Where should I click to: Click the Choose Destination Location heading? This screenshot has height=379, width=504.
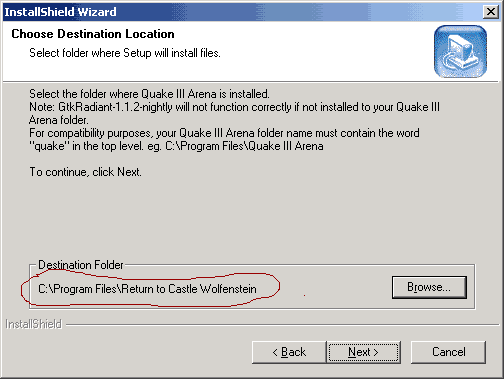(x=93, y=34)
